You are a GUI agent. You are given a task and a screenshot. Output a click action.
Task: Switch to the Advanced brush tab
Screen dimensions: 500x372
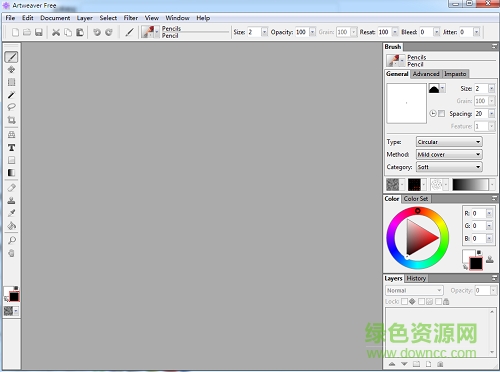coord(426,74)
